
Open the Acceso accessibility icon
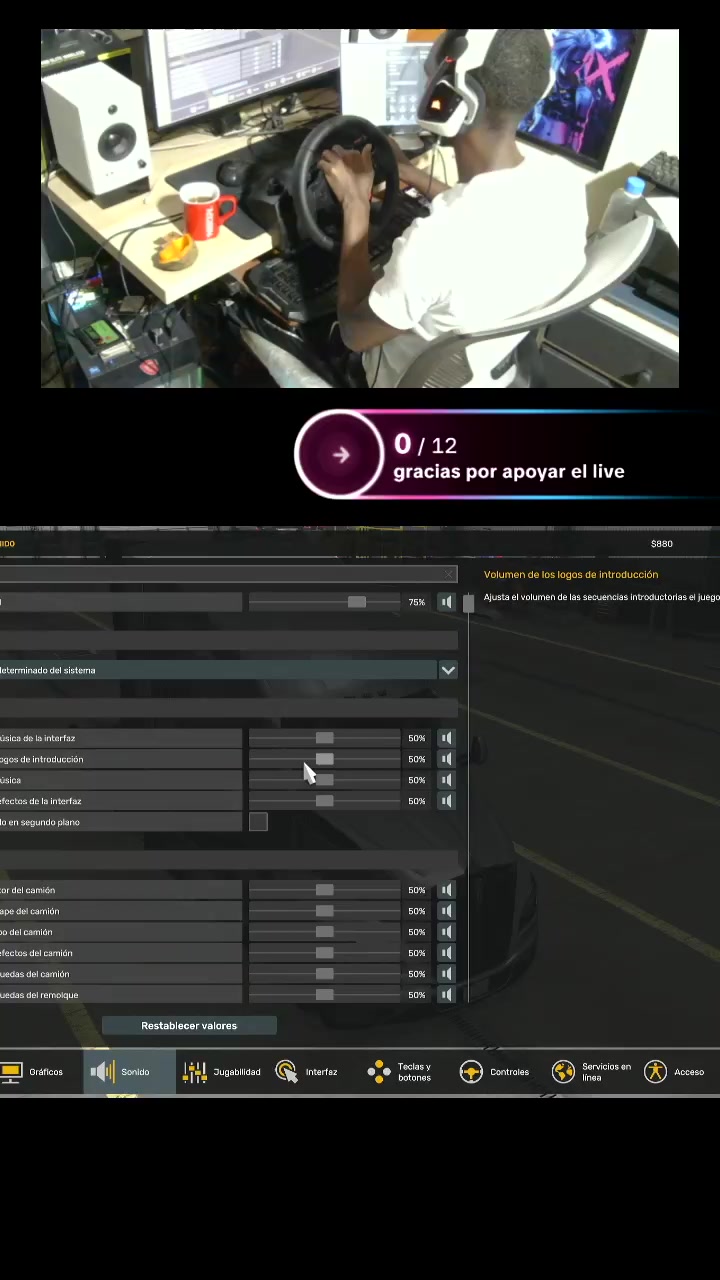pos(655,1072)
